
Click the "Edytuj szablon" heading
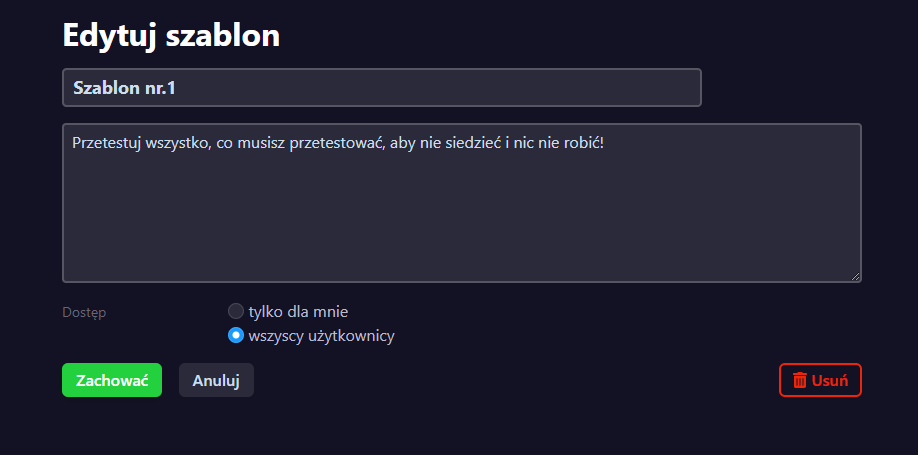click(x=171, y=35)
